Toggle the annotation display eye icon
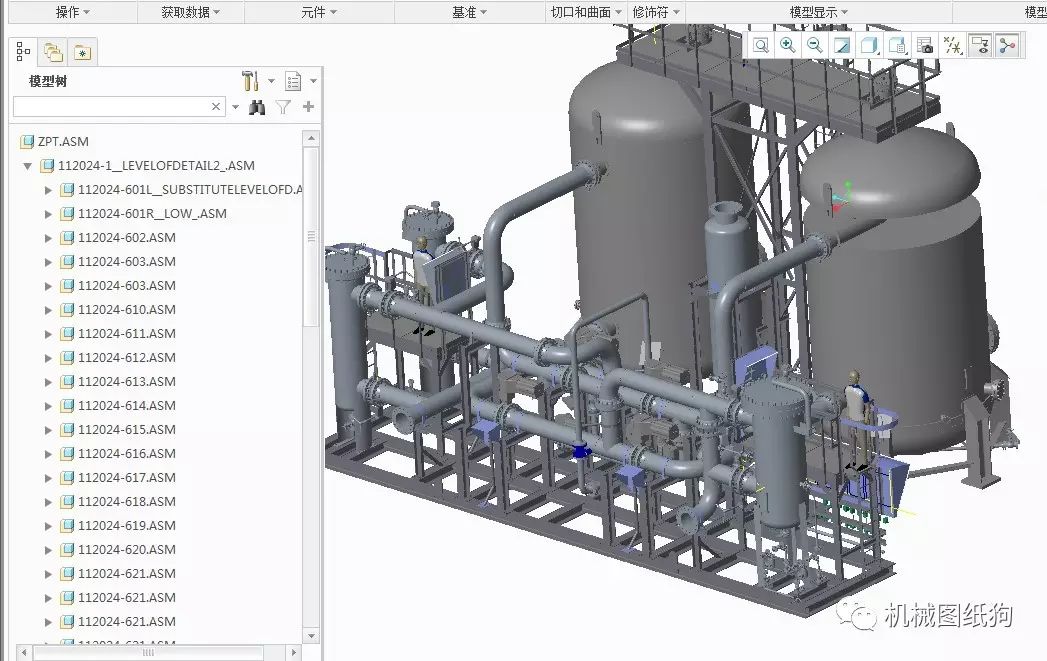 [x=980, y=45]
